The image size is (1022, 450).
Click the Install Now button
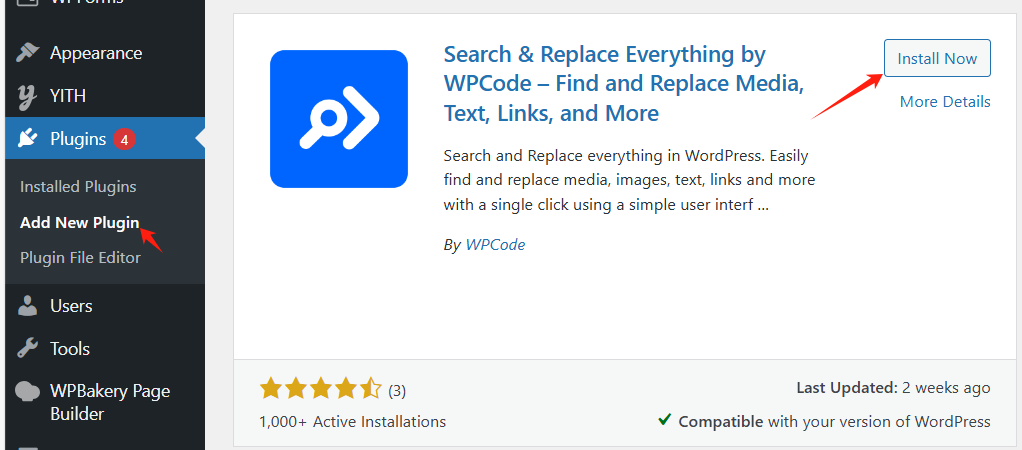click(x=937, y=58)
